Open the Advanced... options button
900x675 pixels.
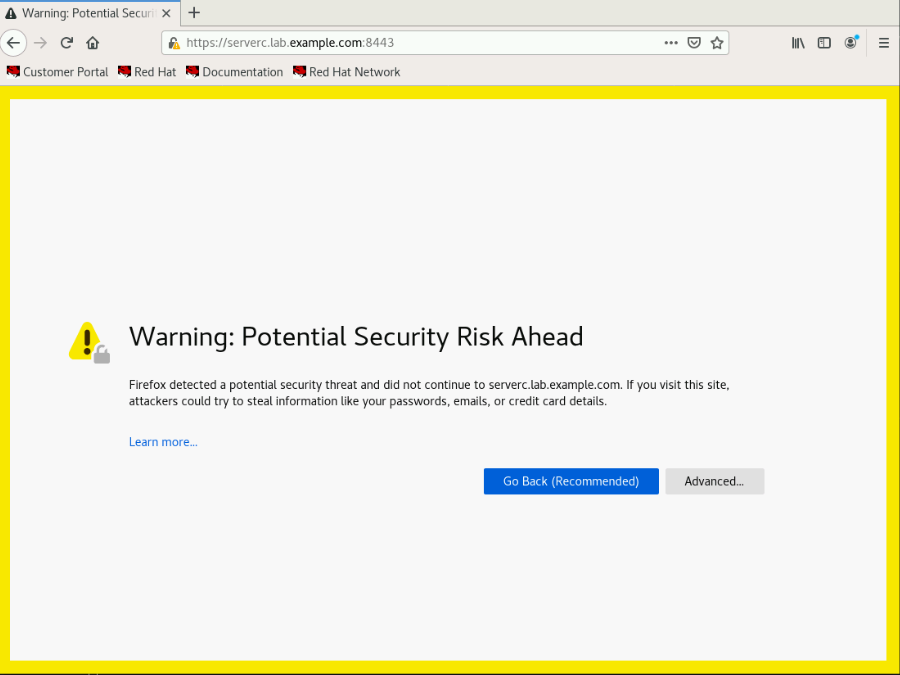tap(715, 481)
